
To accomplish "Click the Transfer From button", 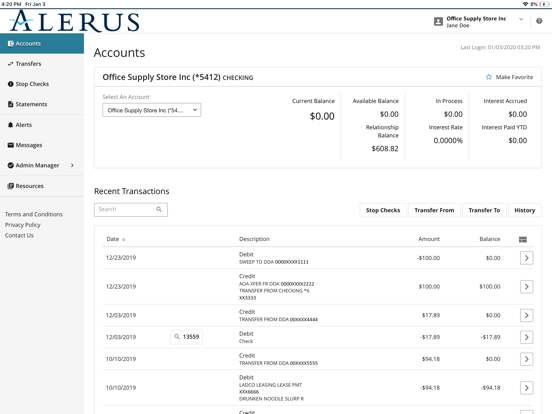I will pos(434,210).
